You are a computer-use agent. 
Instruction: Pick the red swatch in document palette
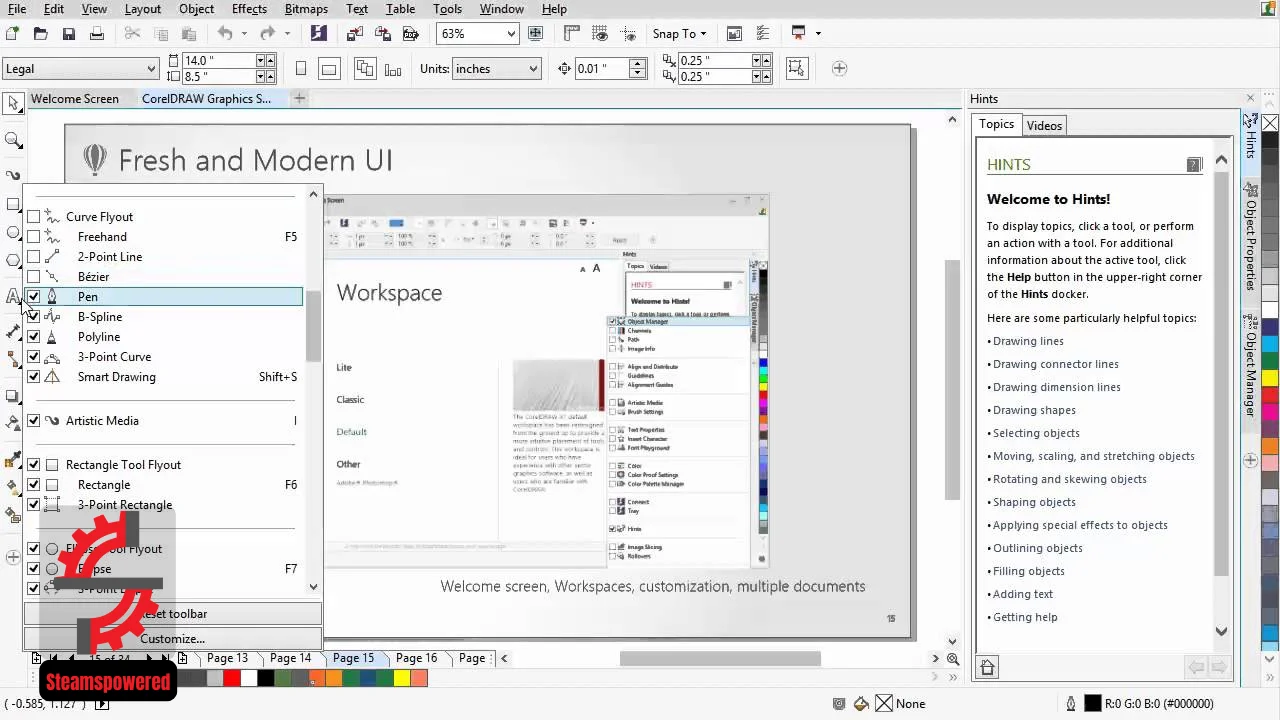click(x=231, y=678)
